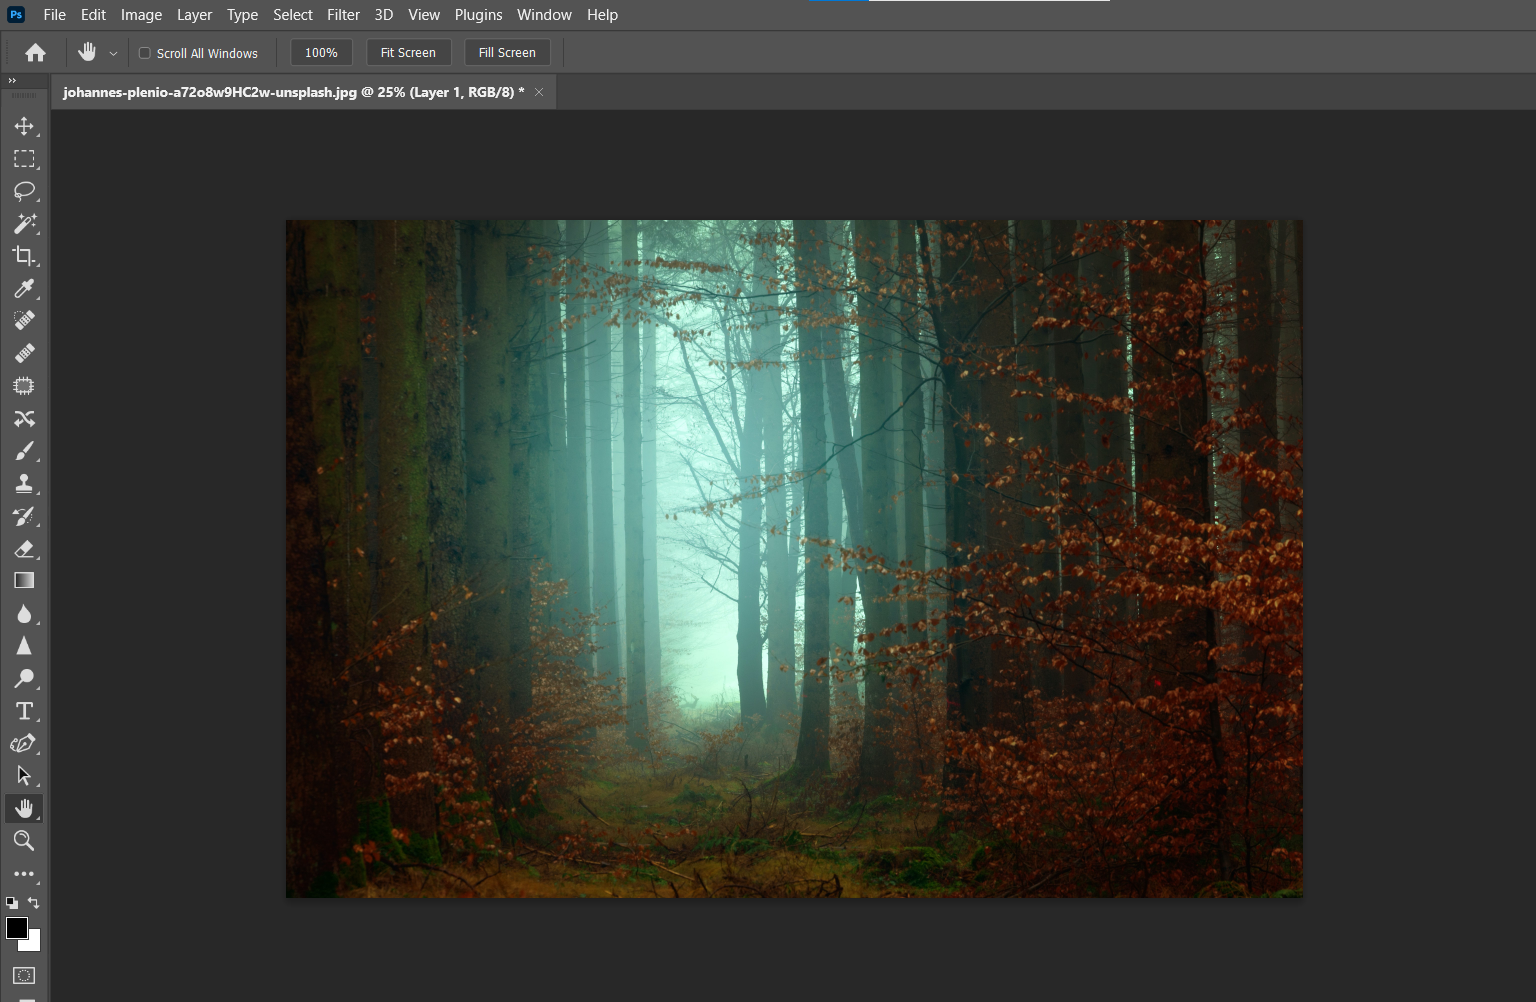
Task: Select the Pen tool
Action: pyautogui.click(x=24, y=743)
